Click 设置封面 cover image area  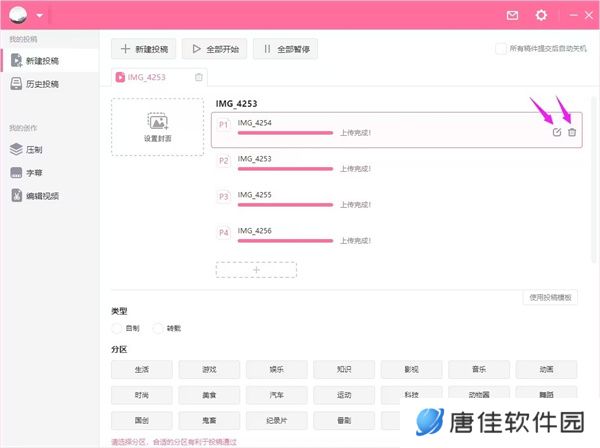coord(158,127)
